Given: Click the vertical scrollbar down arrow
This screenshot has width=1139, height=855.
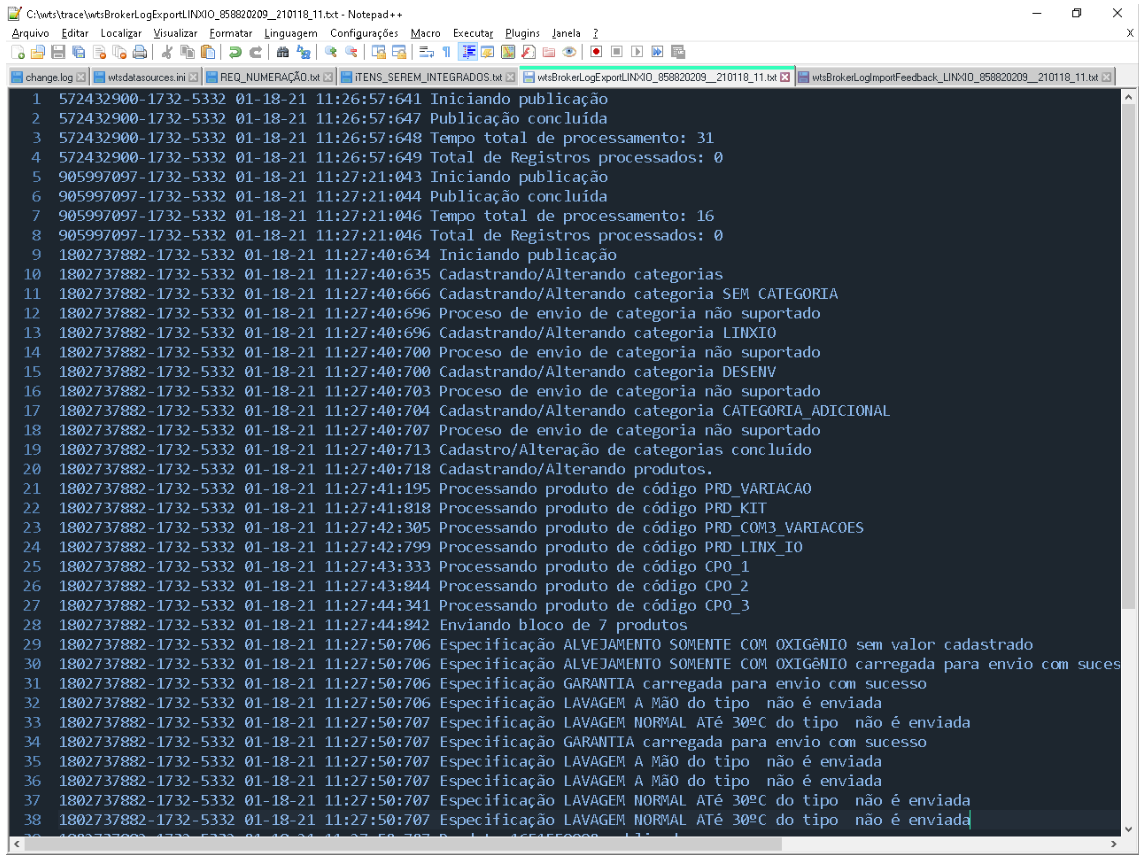Looking at the screenshot, I should pyautogui.click(x=1128, y=829).
